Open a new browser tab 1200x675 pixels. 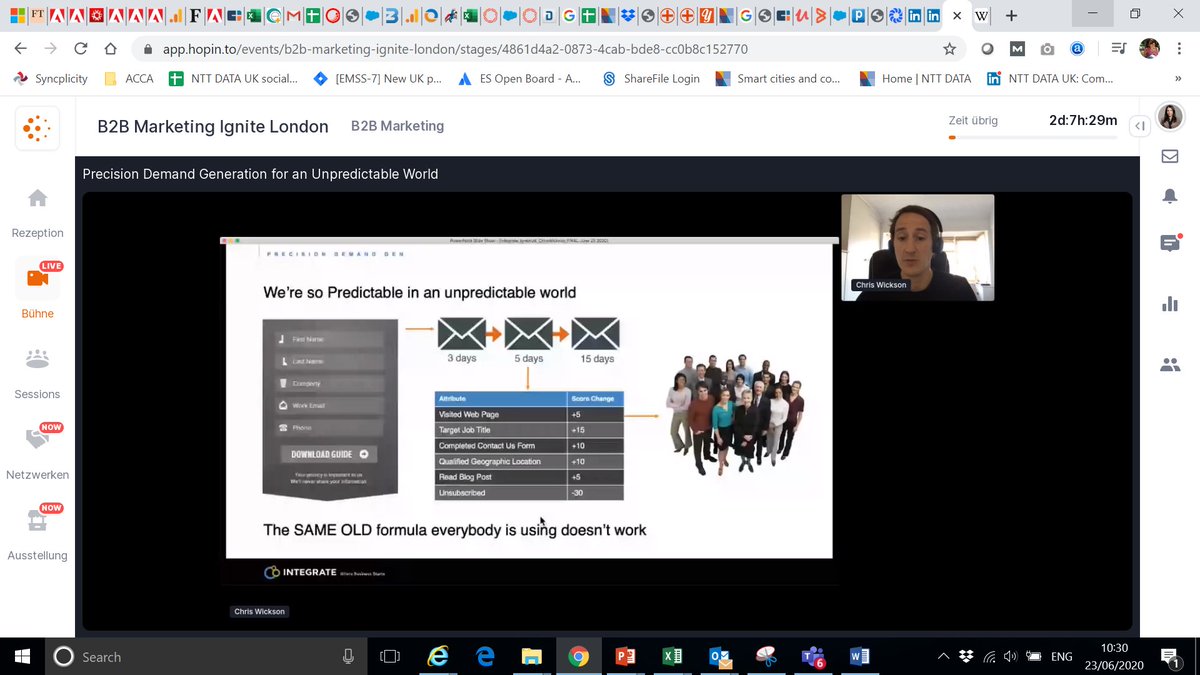(x=1011, y=16)
